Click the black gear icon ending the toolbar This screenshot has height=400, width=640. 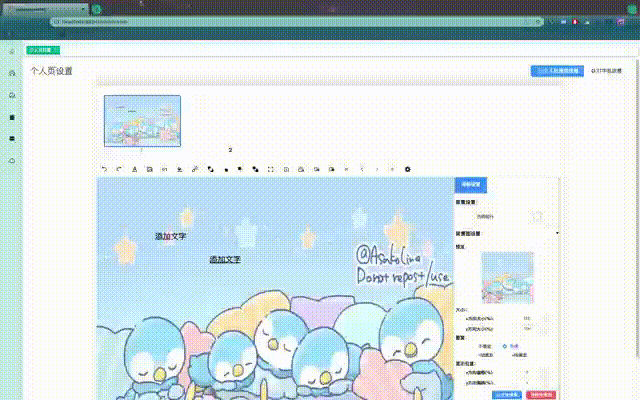coord(407,169)
